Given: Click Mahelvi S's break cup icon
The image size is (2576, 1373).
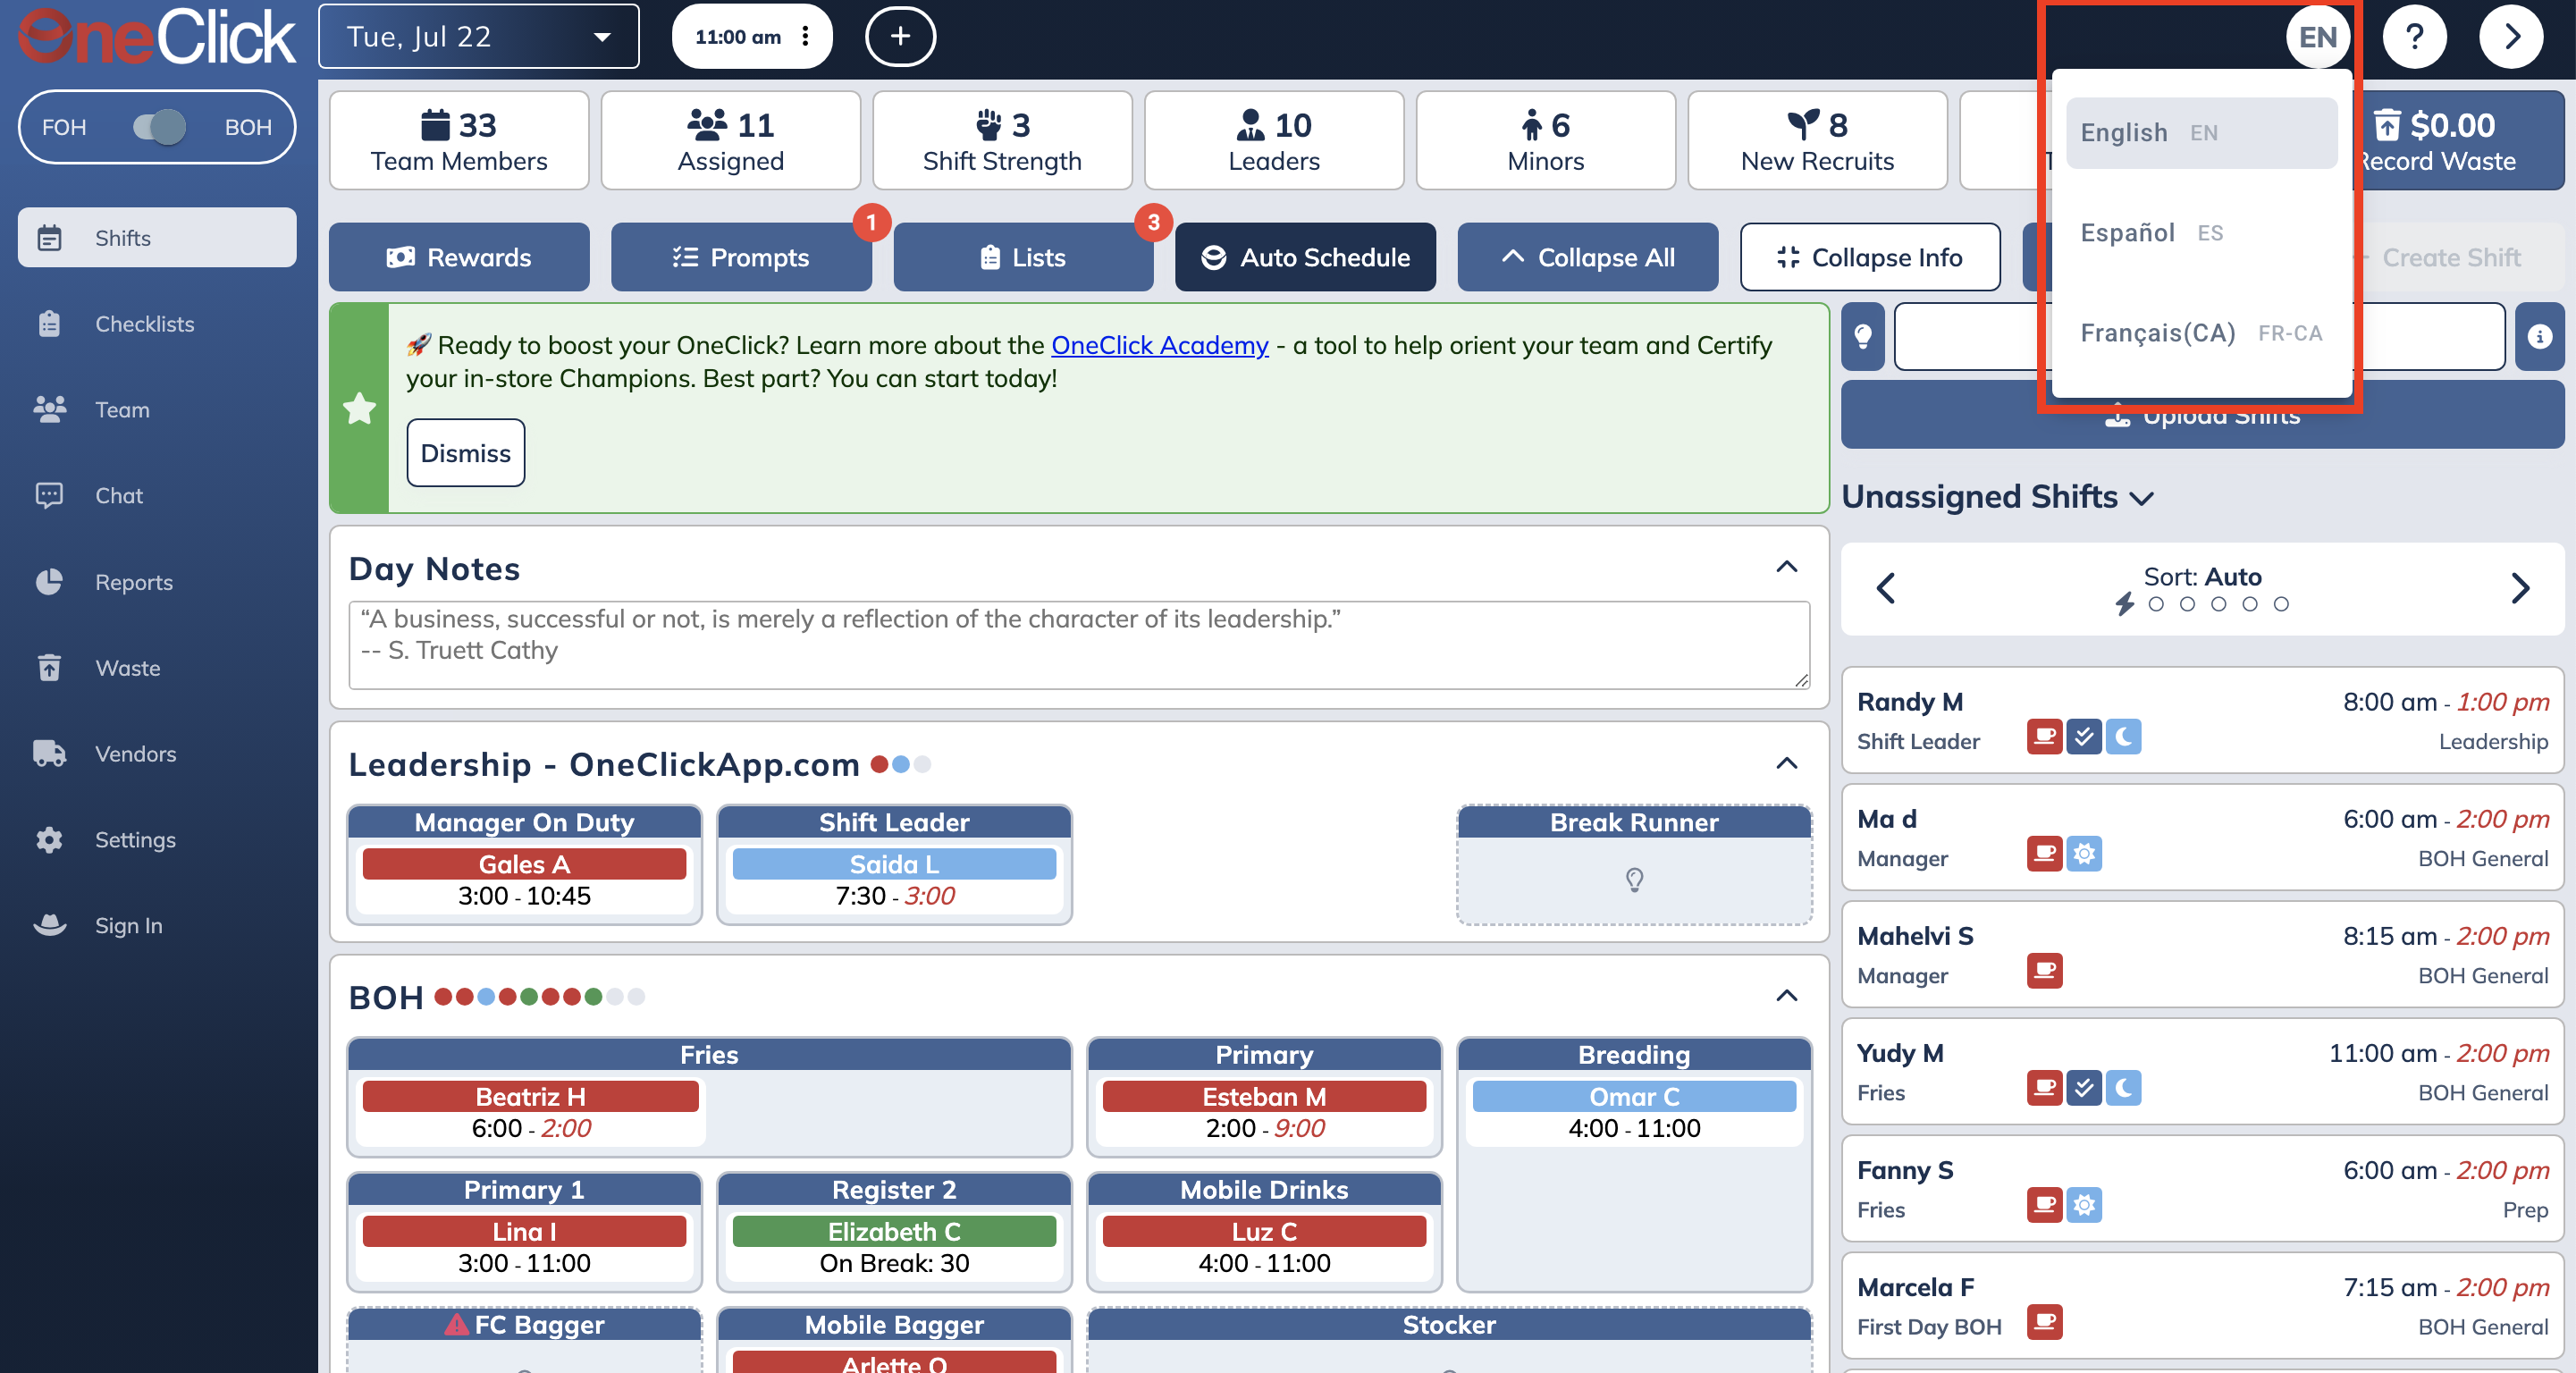Looking at the screenshot, I should pyautogui.click(x=2044, y=971).
